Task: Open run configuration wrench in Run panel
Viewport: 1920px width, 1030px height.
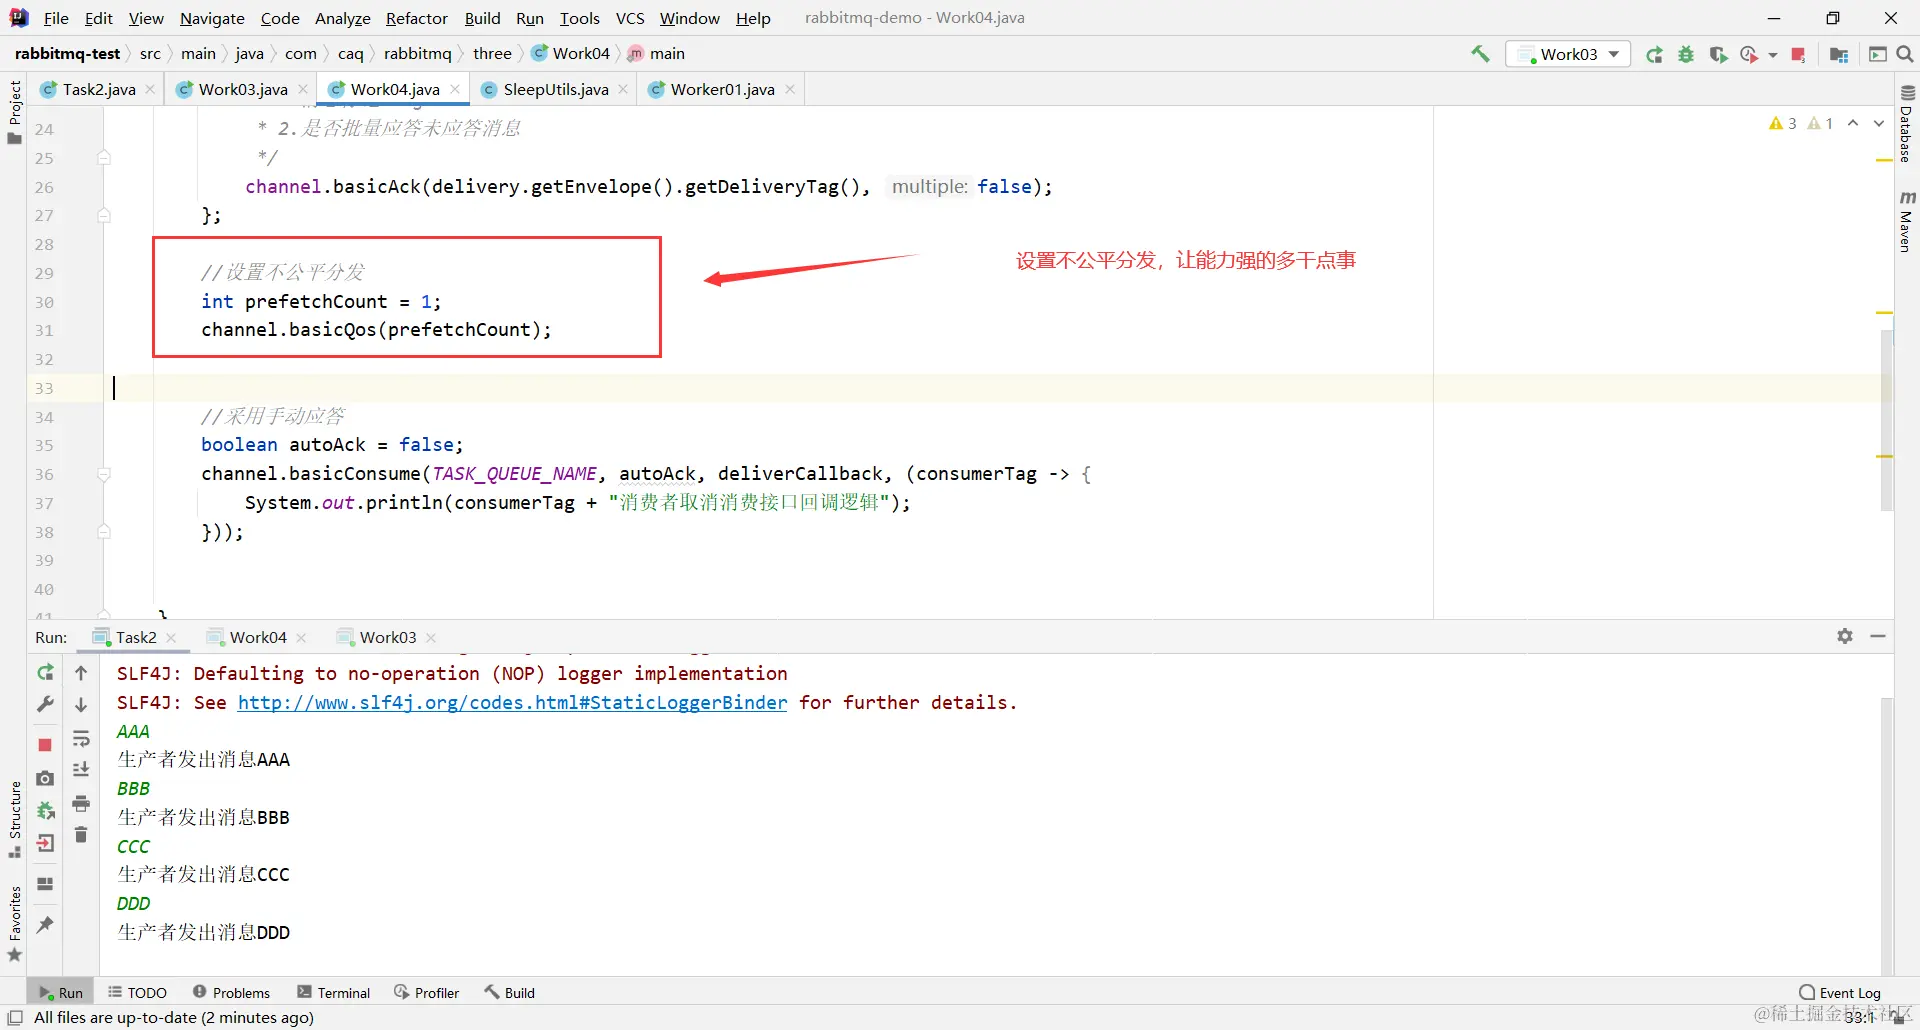Action: click(45, 704)
